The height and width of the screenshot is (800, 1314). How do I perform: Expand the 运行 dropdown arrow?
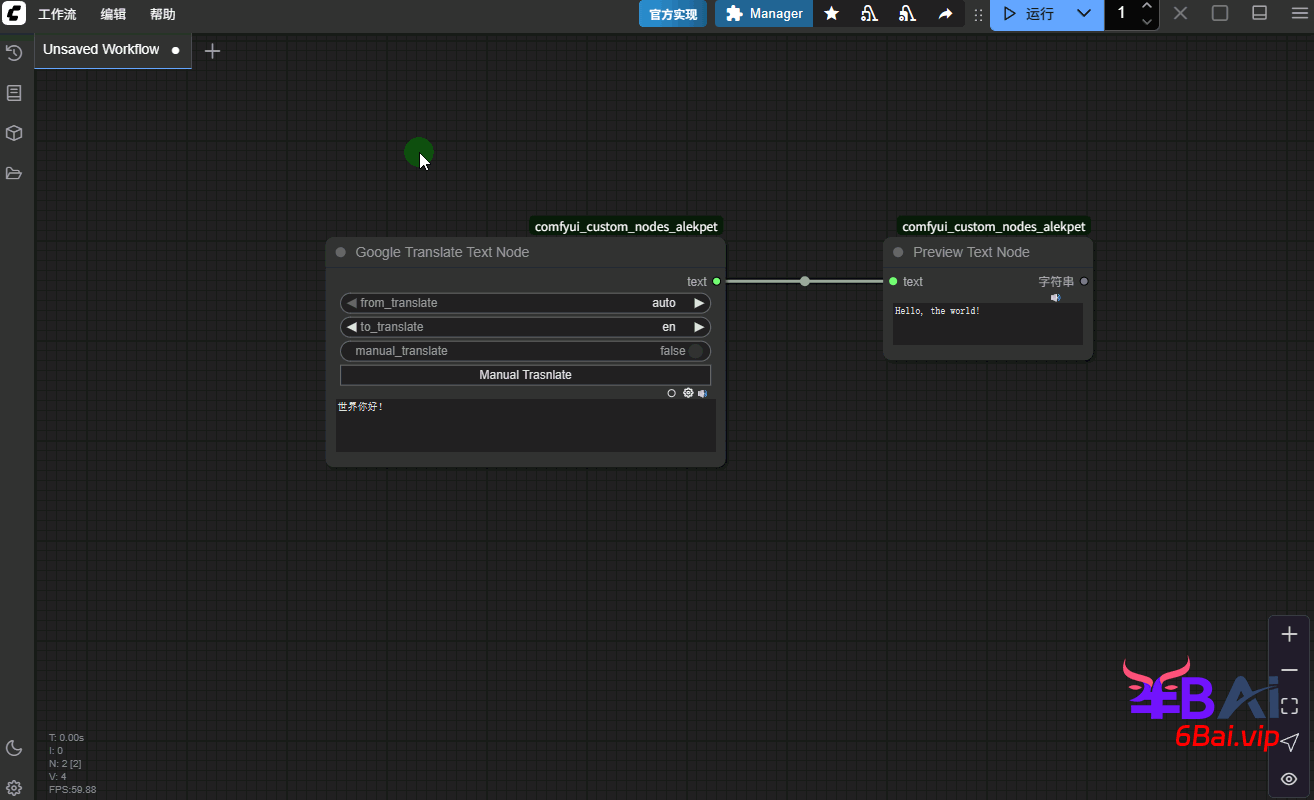coord(1084,14)
